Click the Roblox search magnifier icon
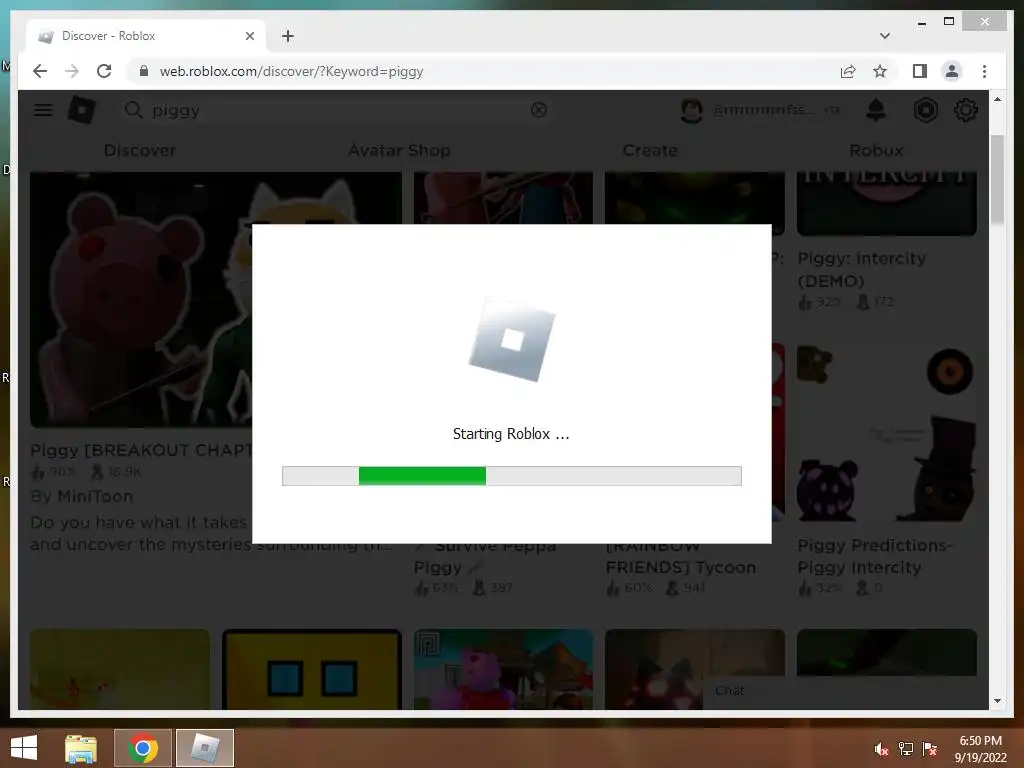The height and width of the screenshot is (768, 1024). click(133, 110)
